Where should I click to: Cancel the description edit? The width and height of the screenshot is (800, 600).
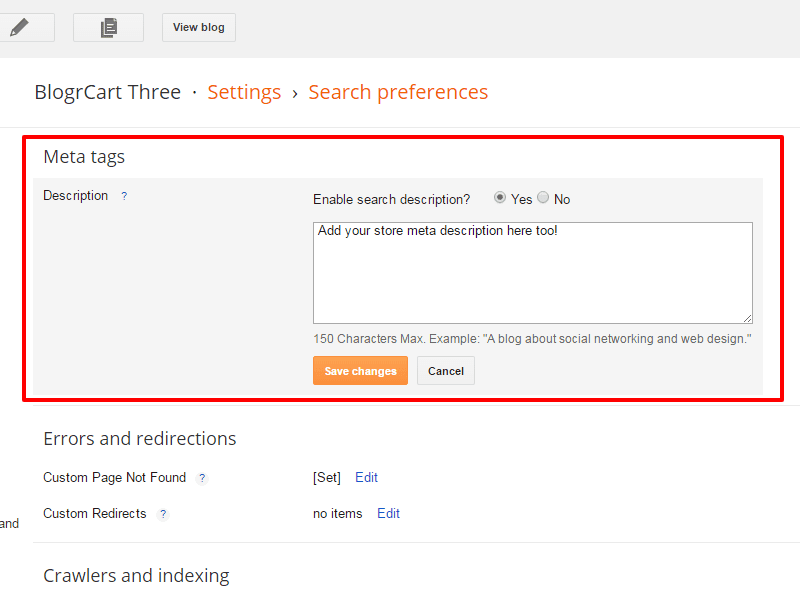coord(446,371)
